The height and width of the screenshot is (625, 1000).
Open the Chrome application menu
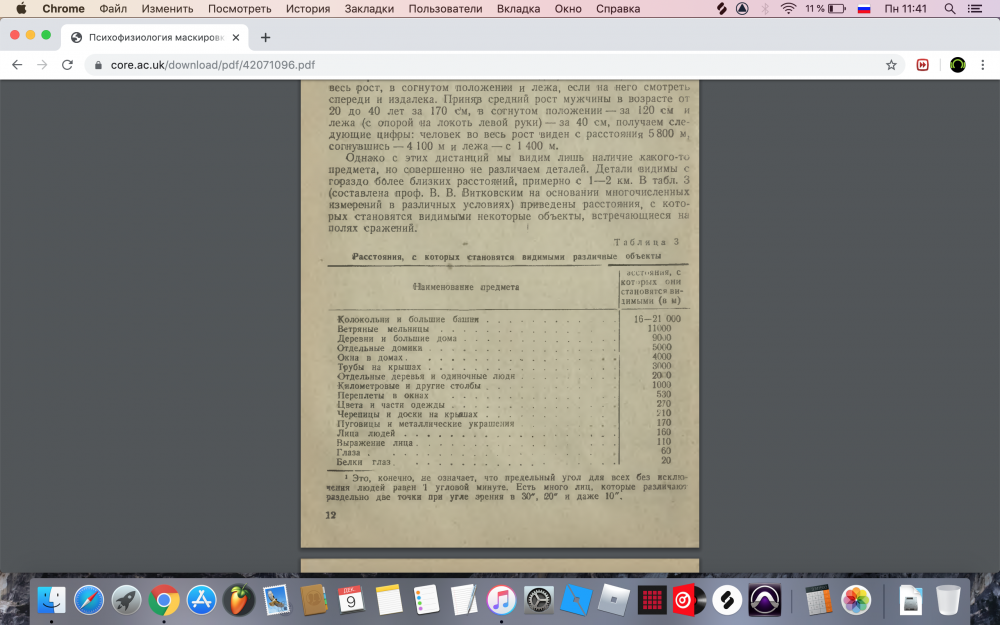(x=63, y=9)
